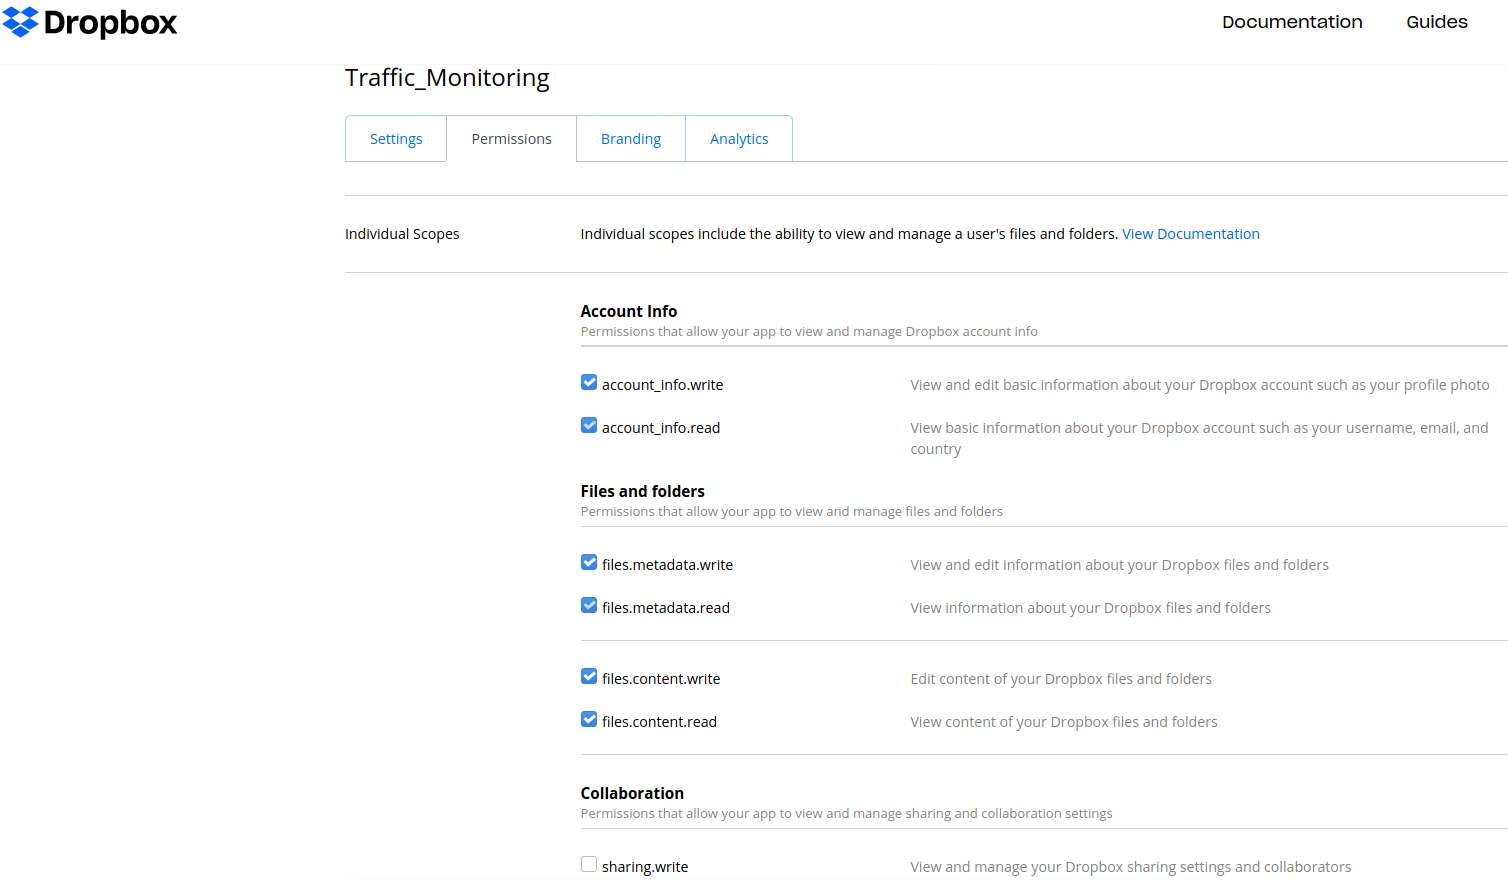
Task: Click the Account Info heading
Action: point(629,311)
